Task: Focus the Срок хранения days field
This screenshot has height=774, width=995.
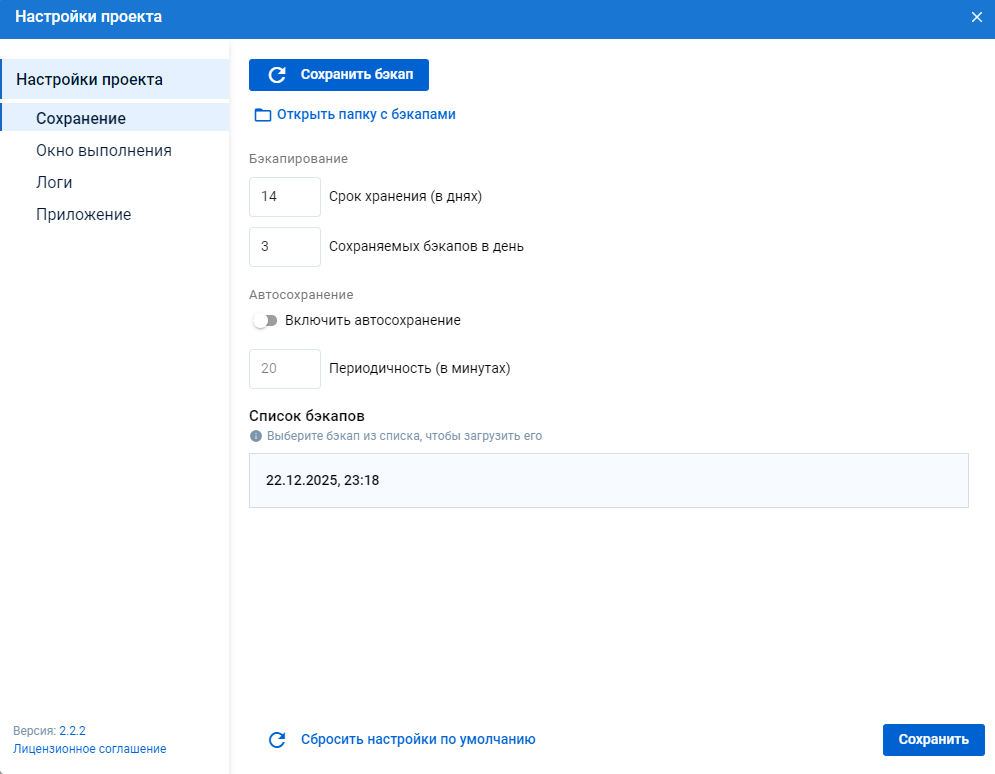Action: pos(284,197)
